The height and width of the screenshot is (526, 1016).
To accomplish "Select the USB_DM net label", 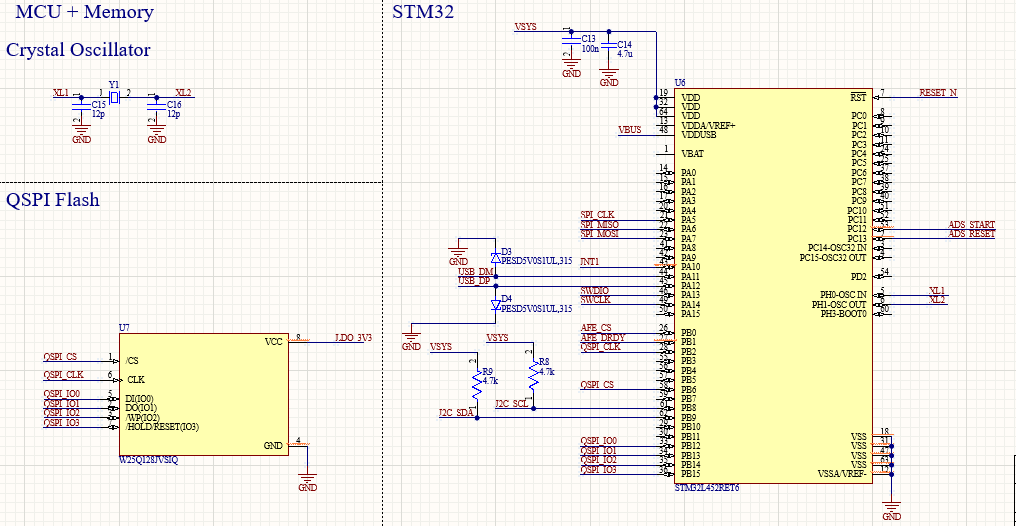I will tap(476, 271).
